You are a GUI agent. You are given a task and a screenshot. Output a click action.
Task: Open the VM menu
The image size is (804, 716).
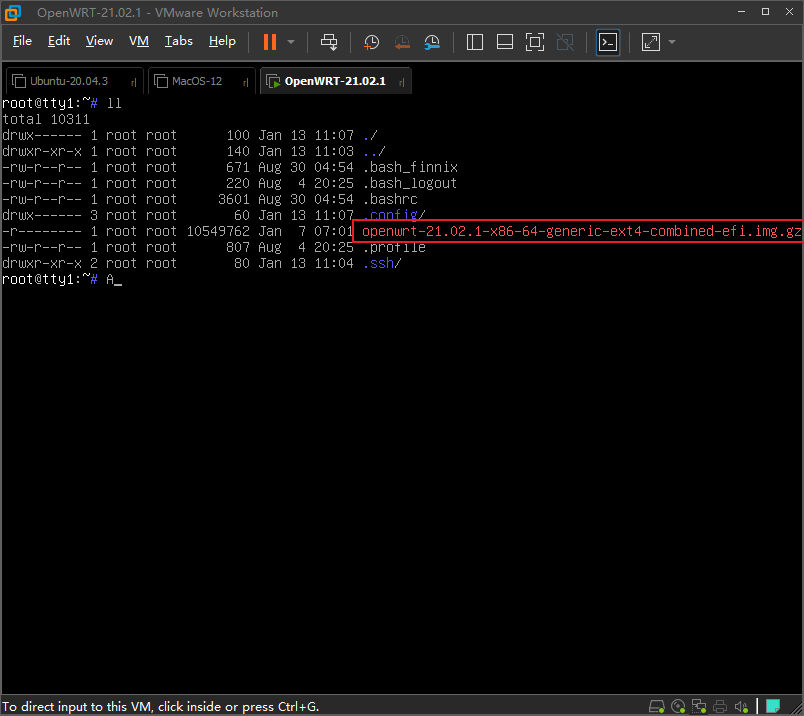click(x=138, y=41)
